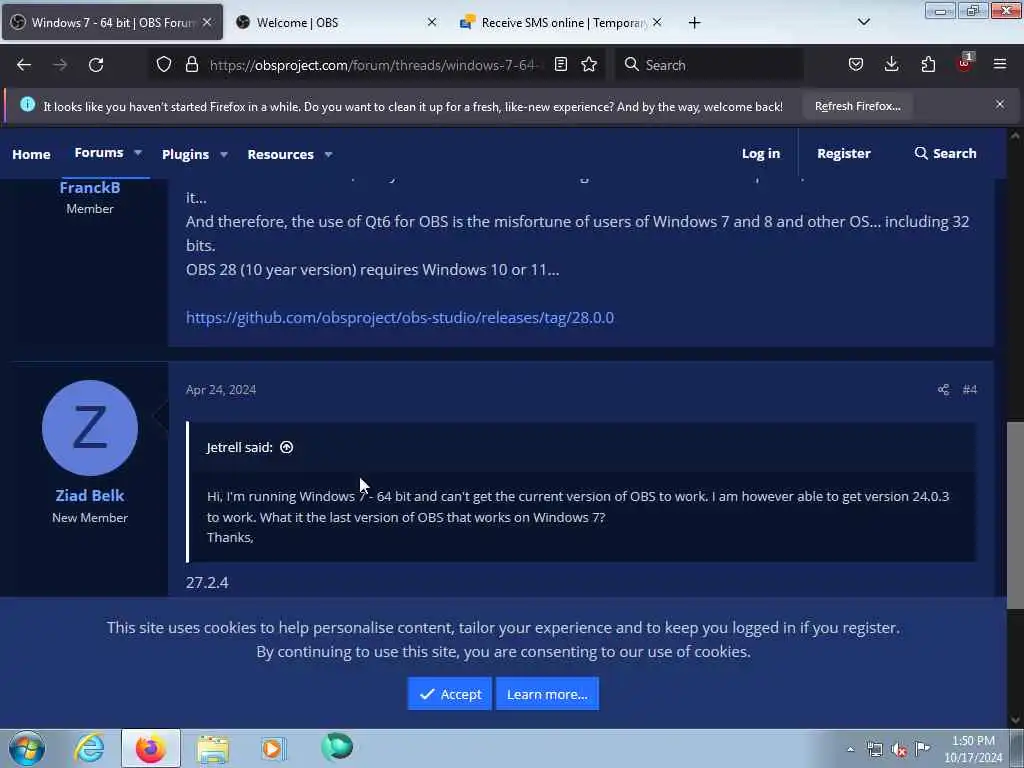Open the Plugins nav link
This screenshot has width=1024, height=768.
185,154
